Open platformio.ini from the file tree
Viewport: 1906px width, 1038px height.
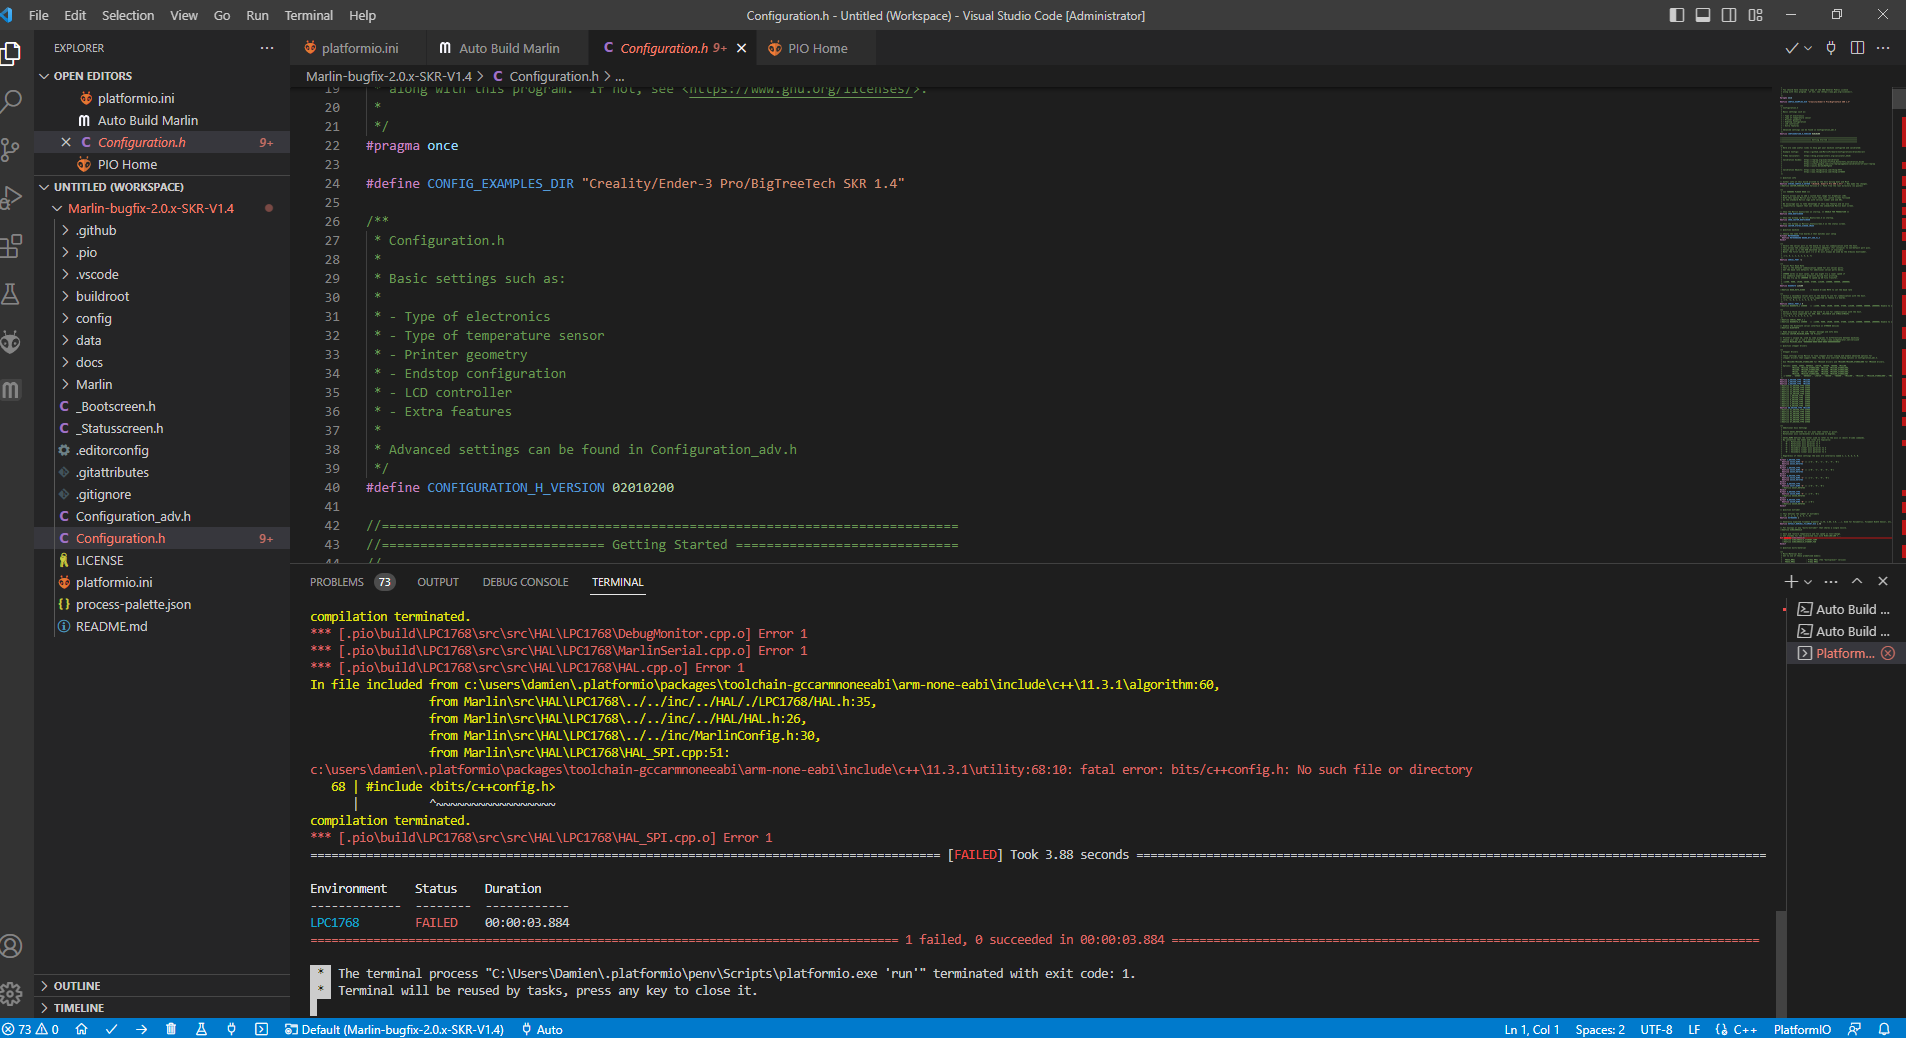click(114, 582)
